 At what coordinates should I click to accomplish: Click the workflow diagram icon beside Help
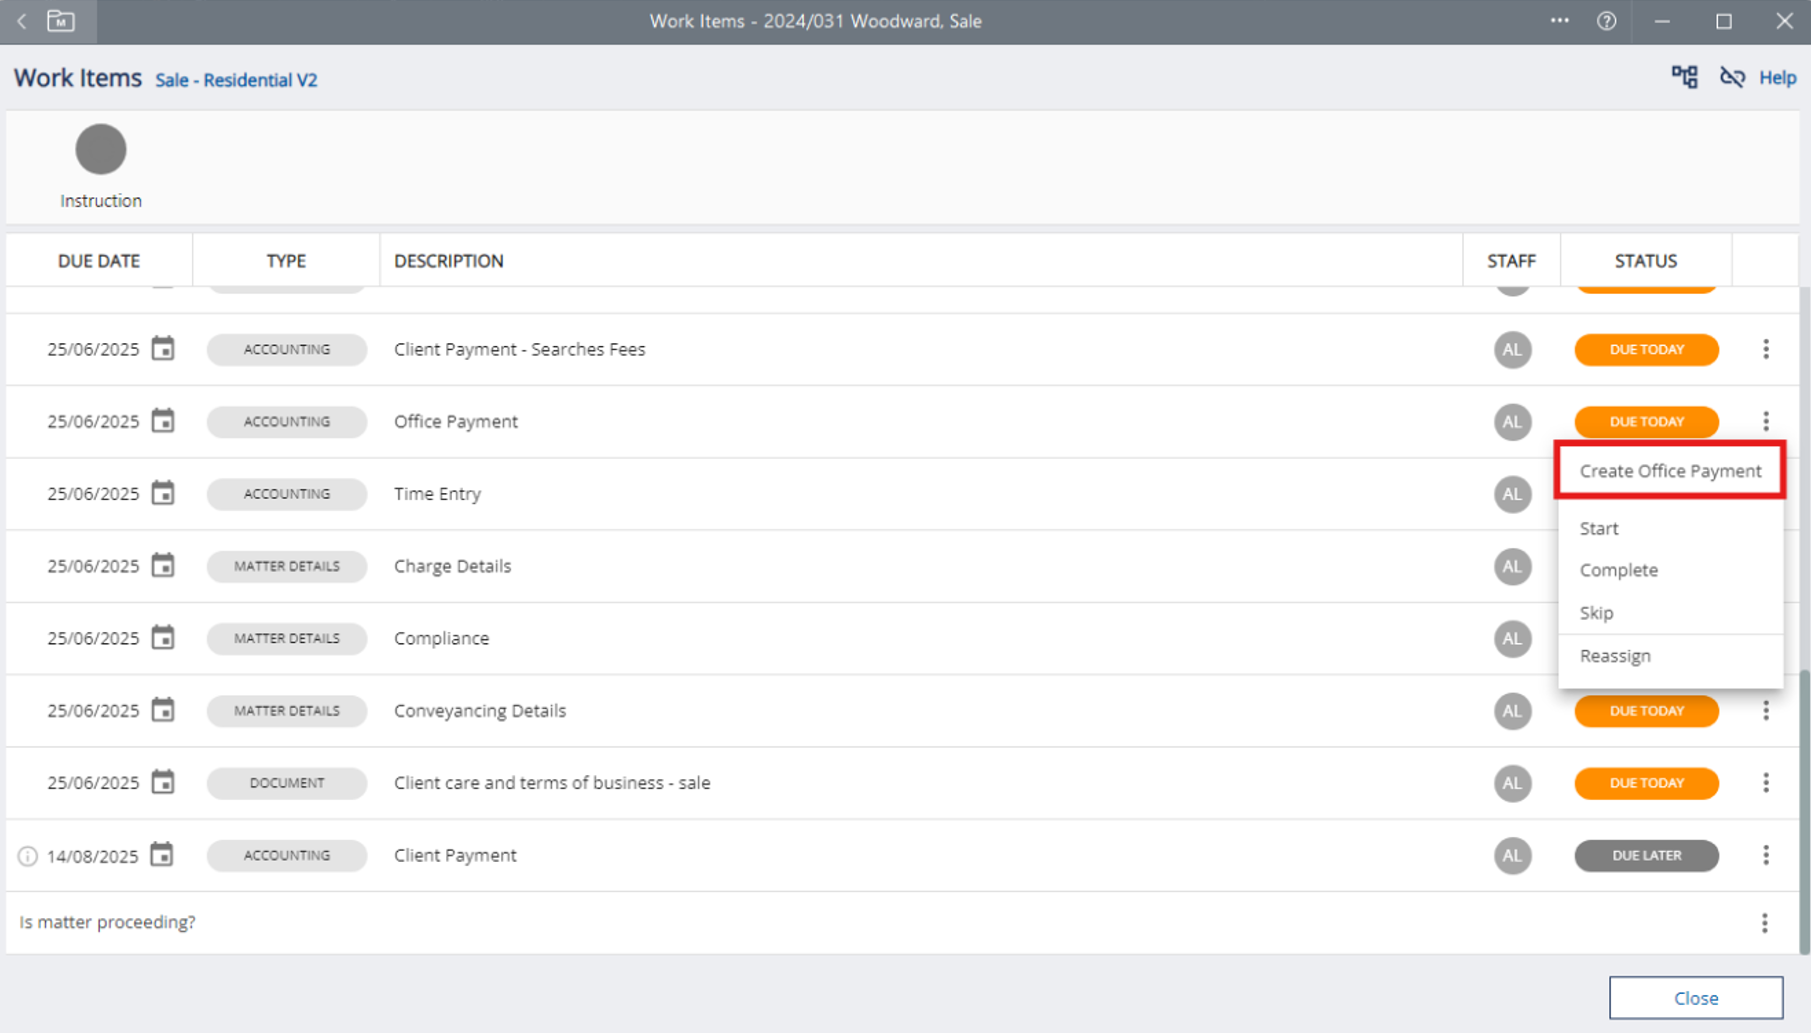click(1684, 77)
